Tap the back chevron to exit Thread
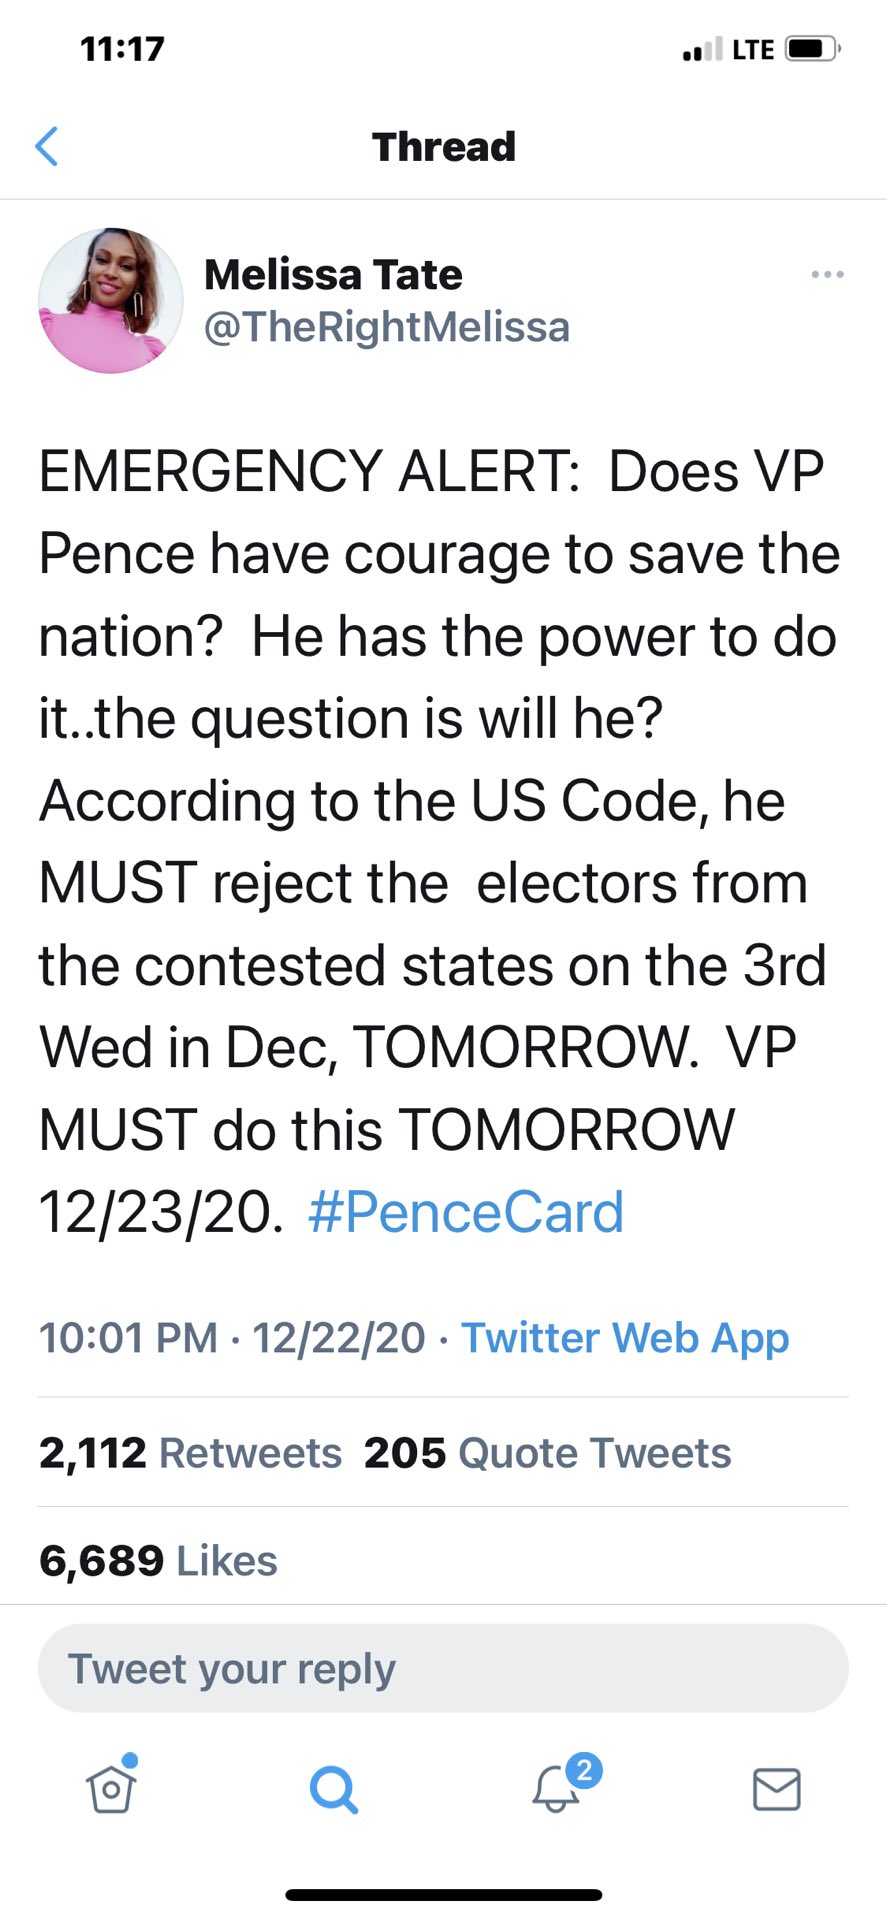Viewport: 887px width, 1920px height. [47, 146]
